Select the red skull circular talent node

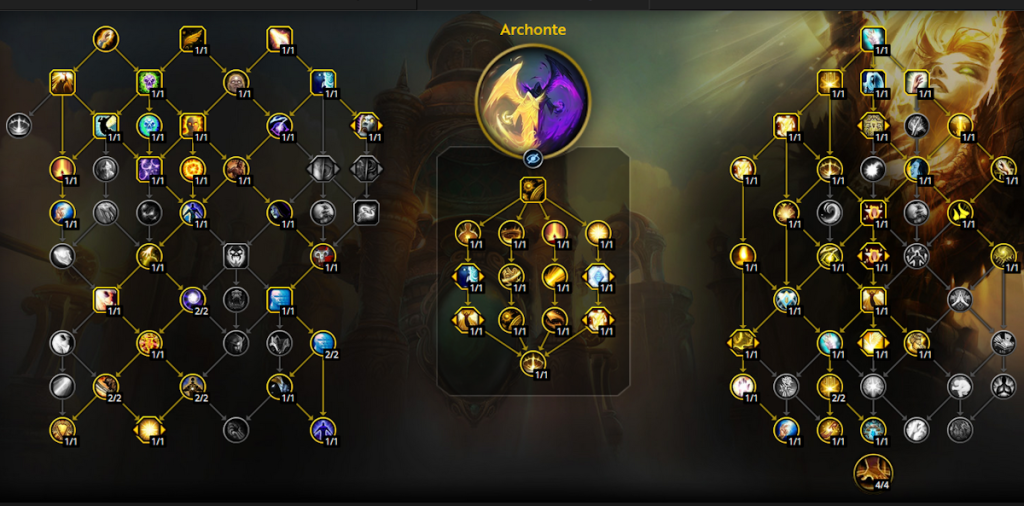(x=323, y=256)
